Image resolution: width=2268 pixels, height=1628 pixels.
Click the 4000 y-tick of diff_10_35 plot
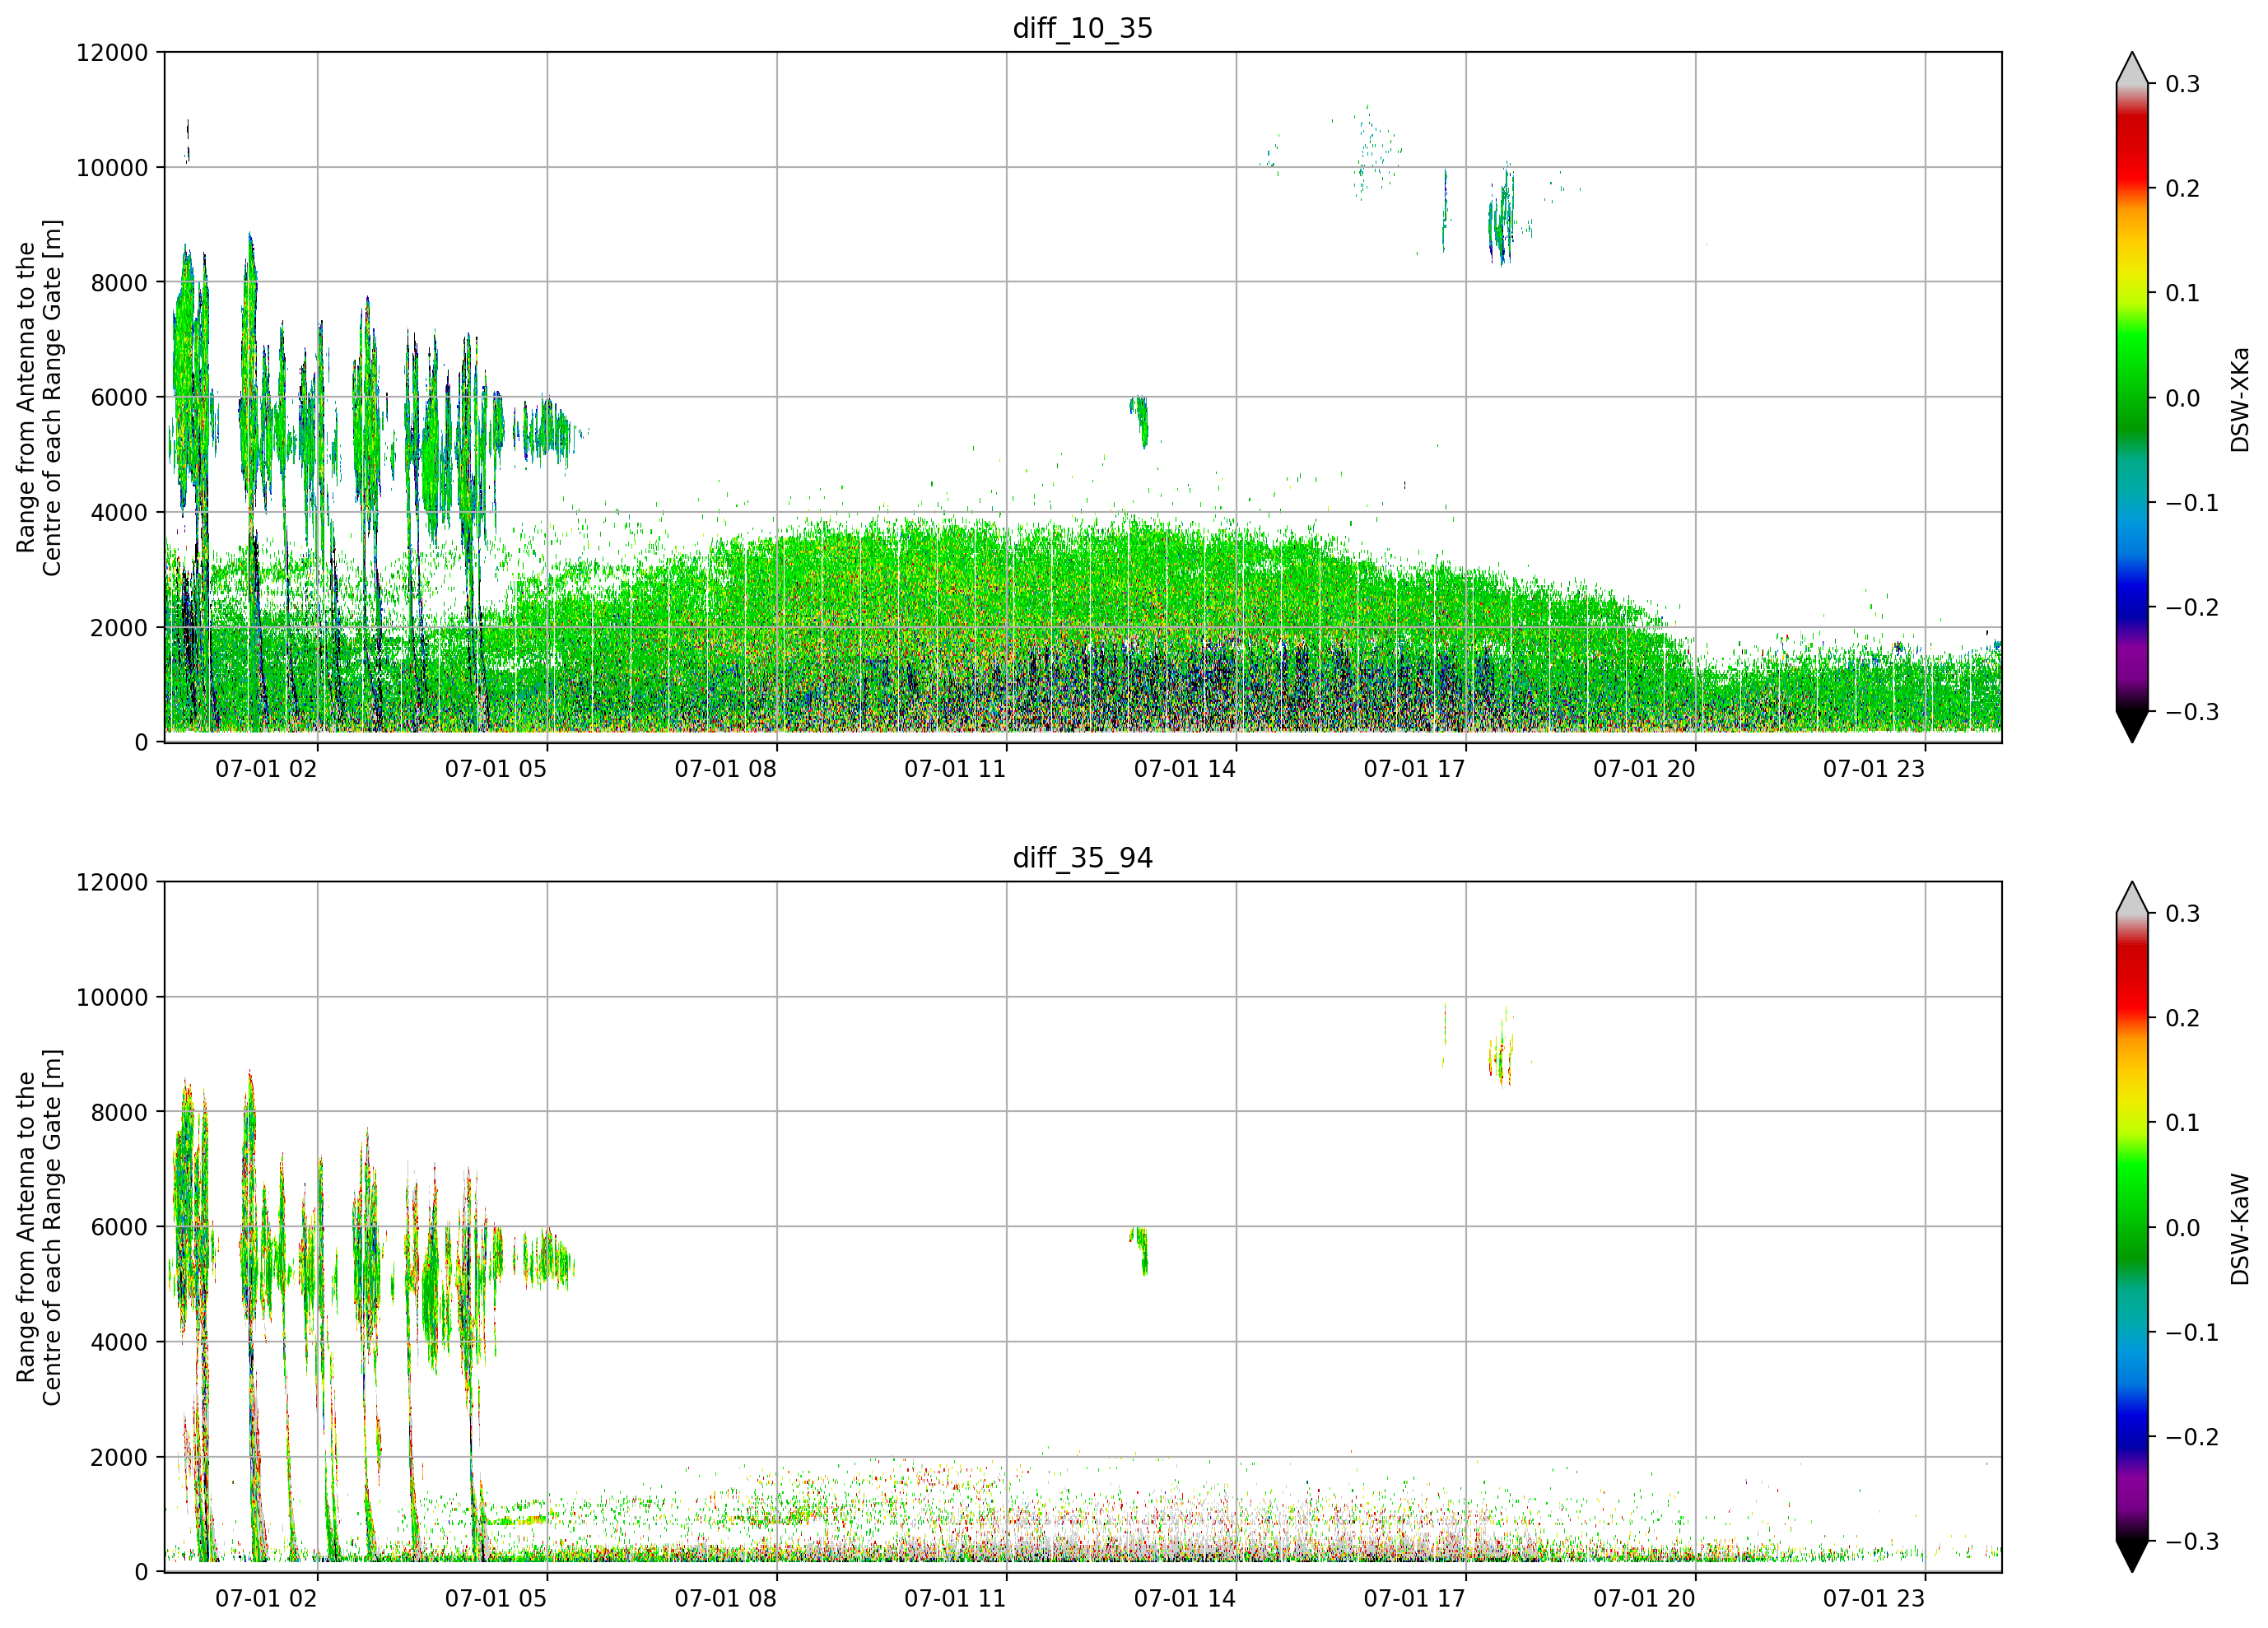click(119, 513)
